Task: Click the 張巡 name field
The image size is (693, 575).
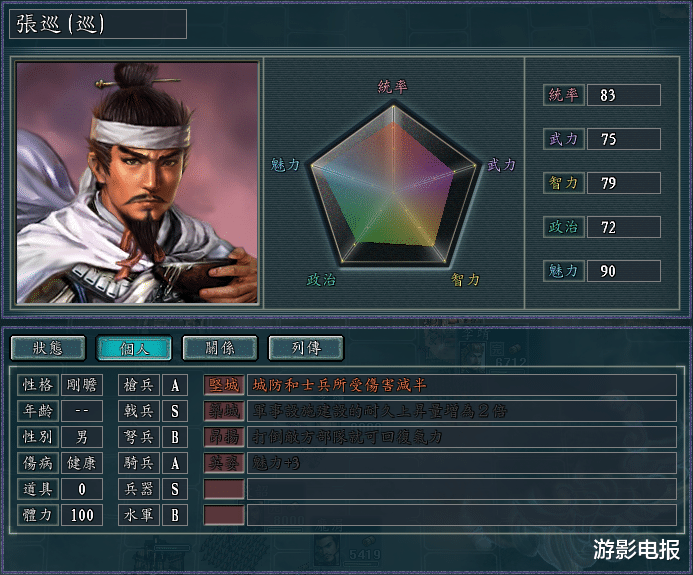Action: [98, 24]
